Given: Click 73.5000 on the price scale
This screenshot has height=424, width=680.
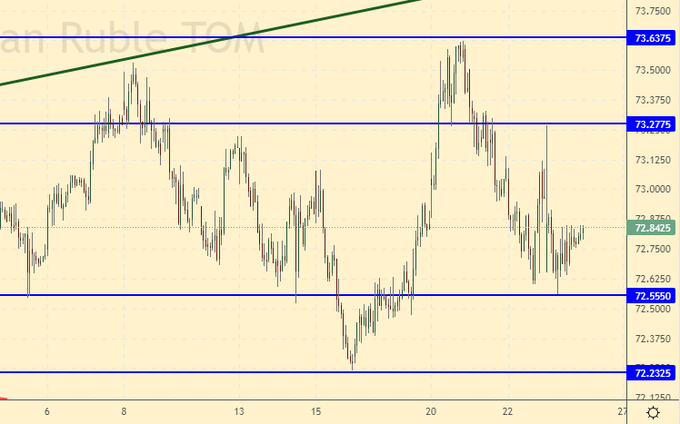Looking at the screenshot, I should click(x=653, y=70).
